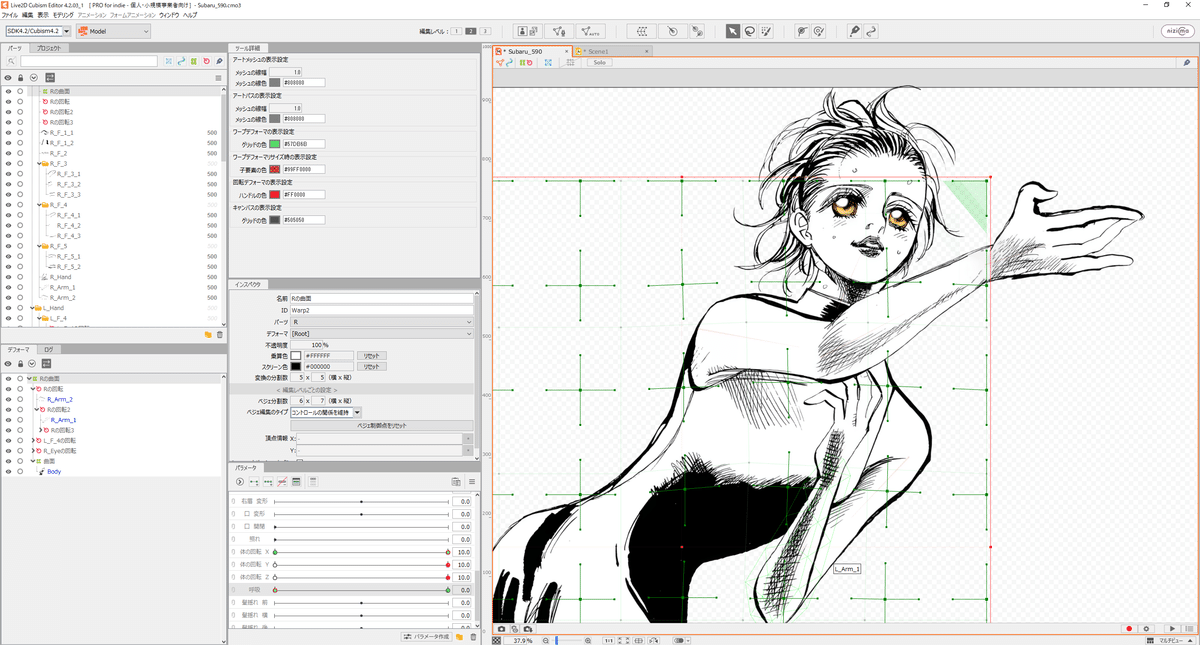Open the モデリング menu

(x=62, y=16)
